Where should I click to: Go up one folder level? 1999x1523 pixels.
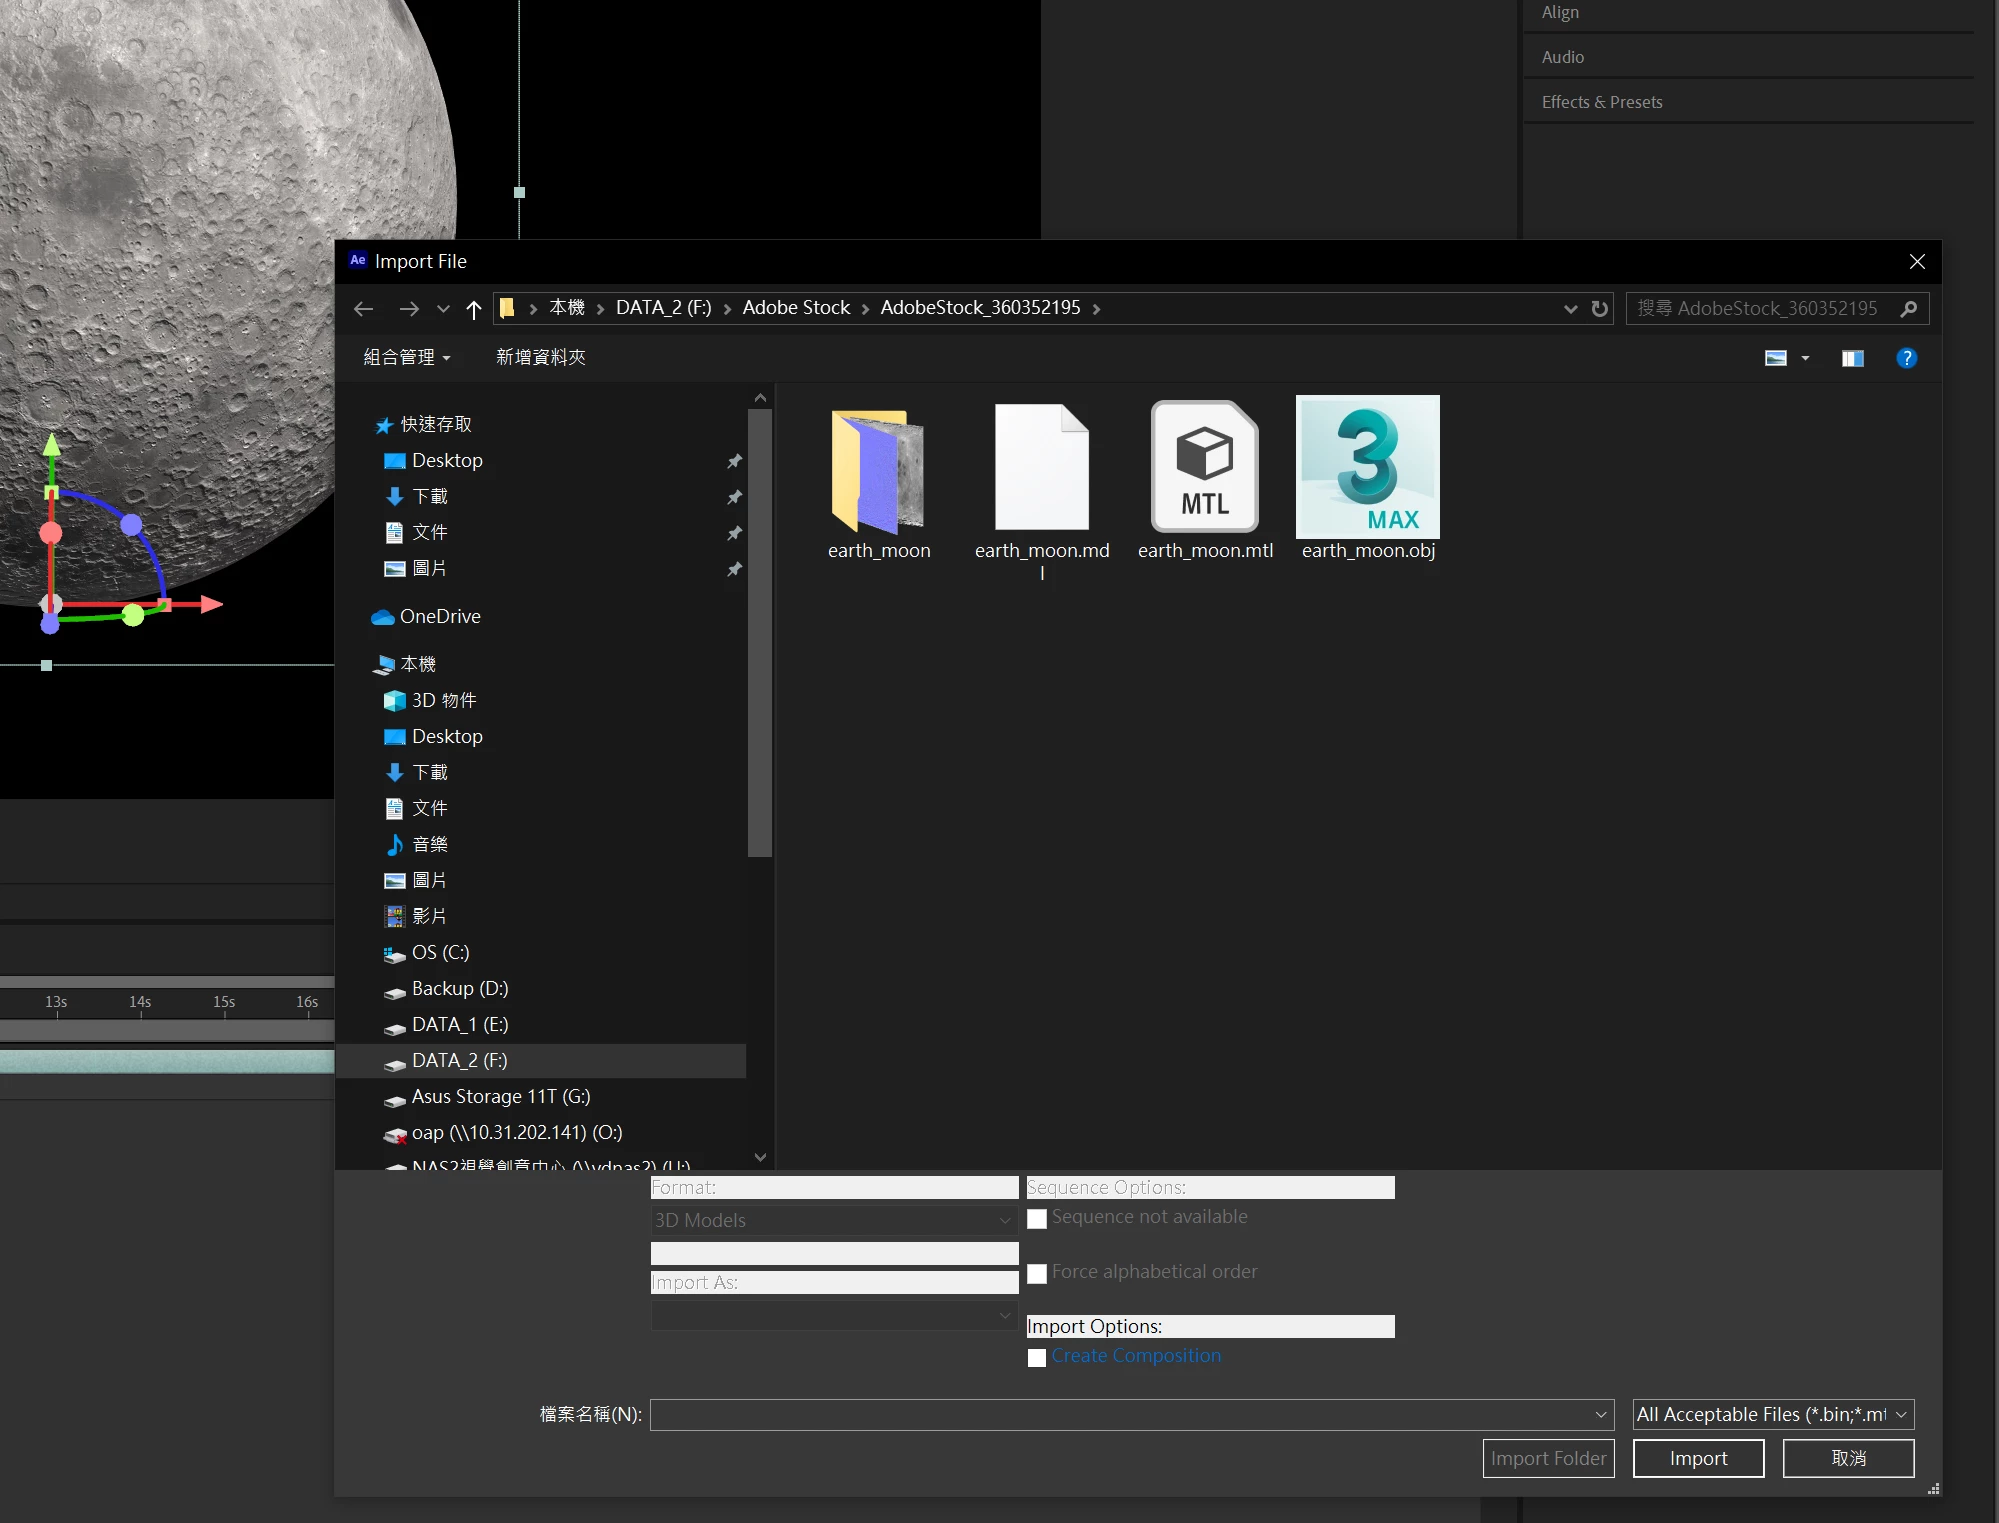click(x=474, y=309)
